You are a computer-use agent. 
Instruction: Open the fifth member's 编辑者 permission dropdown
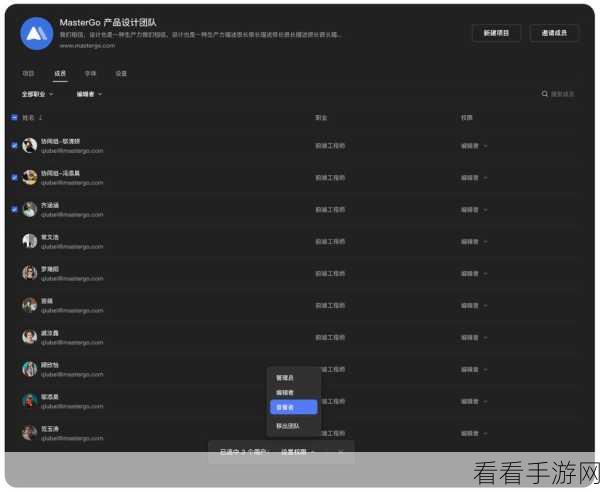tap(474, 274)
